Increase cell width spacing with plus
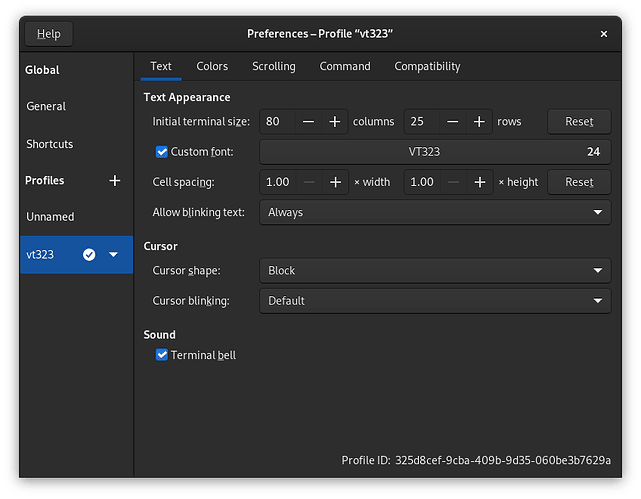Viewport: 641px width, 499px height. (335, 182)
